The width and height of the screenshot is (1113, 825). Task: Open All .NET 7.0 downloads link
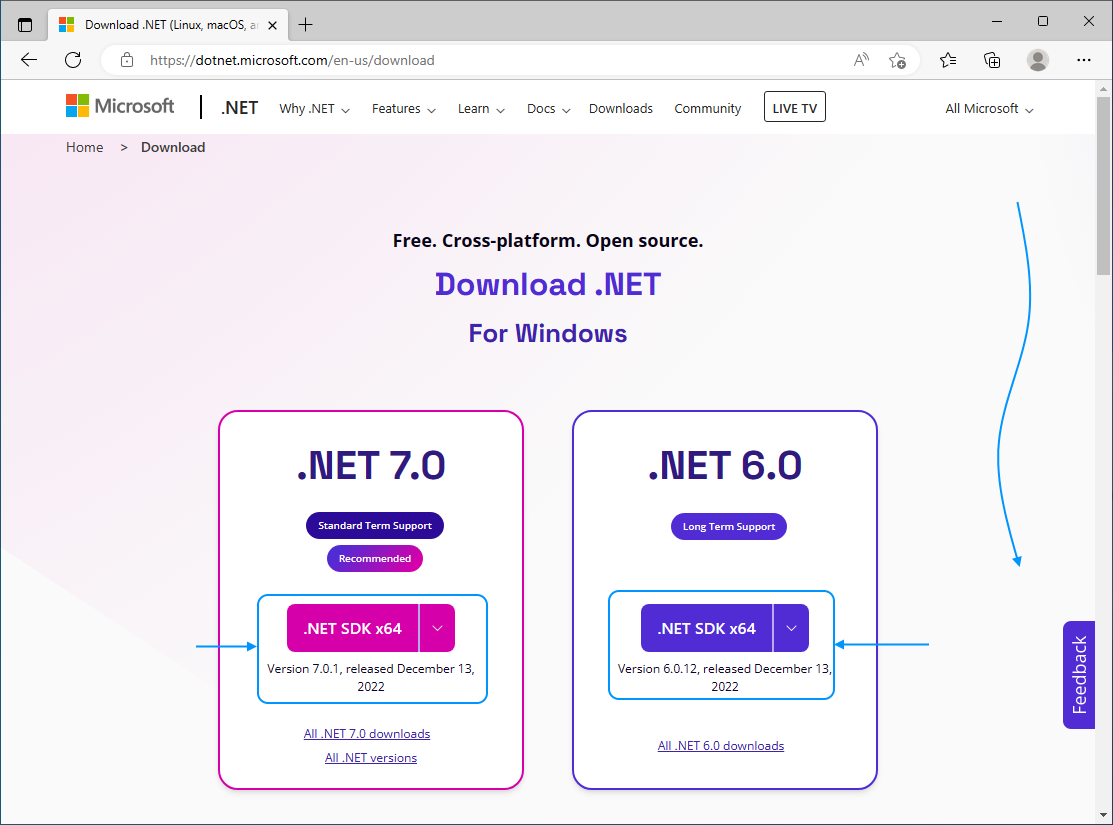367,734
